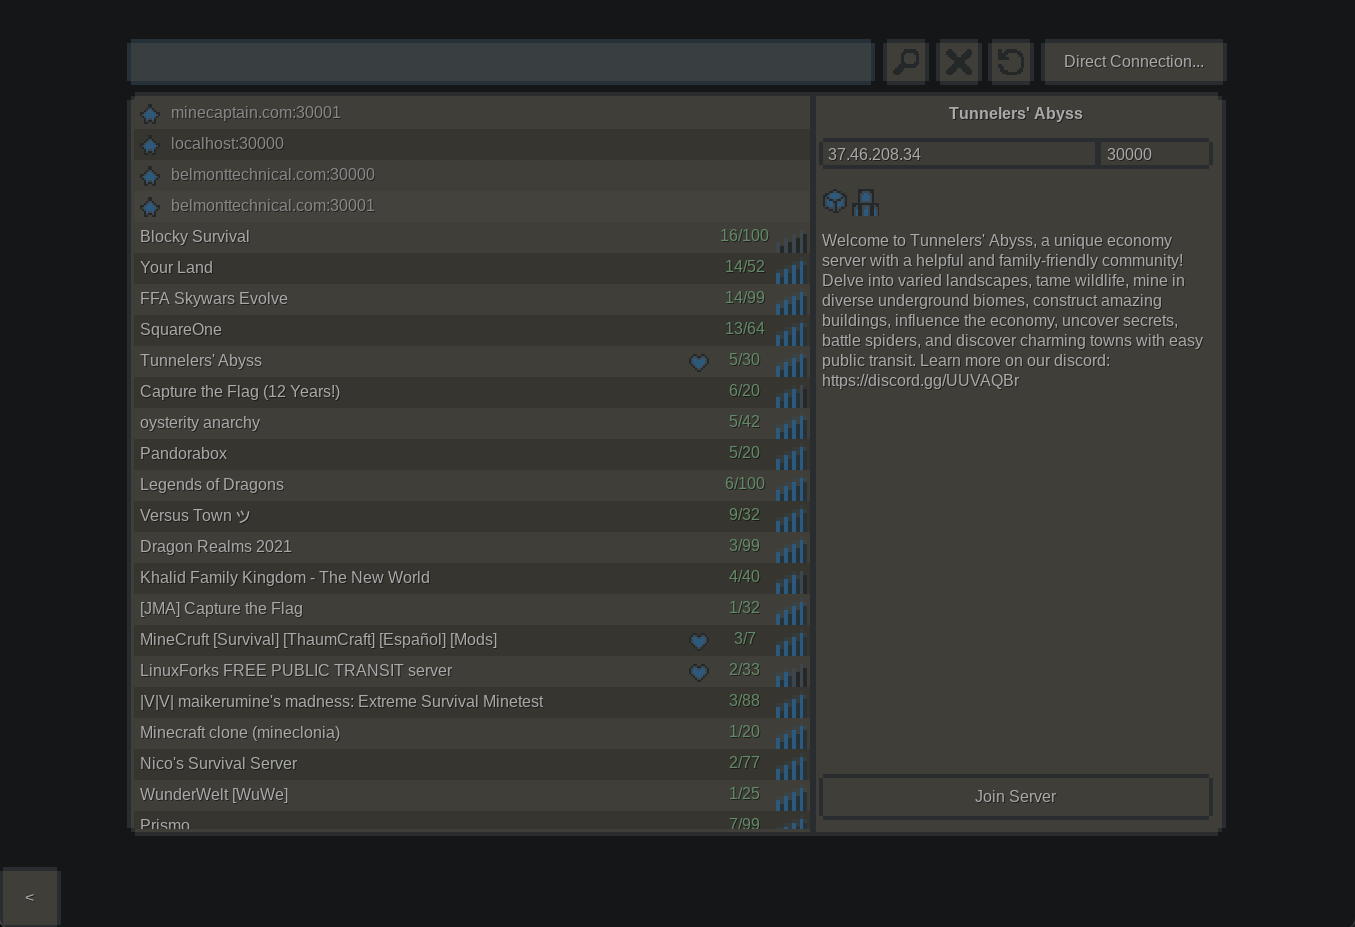Click the address field showing 37.46.208.34
The image size is (1355, 927).
click(958, 154)
